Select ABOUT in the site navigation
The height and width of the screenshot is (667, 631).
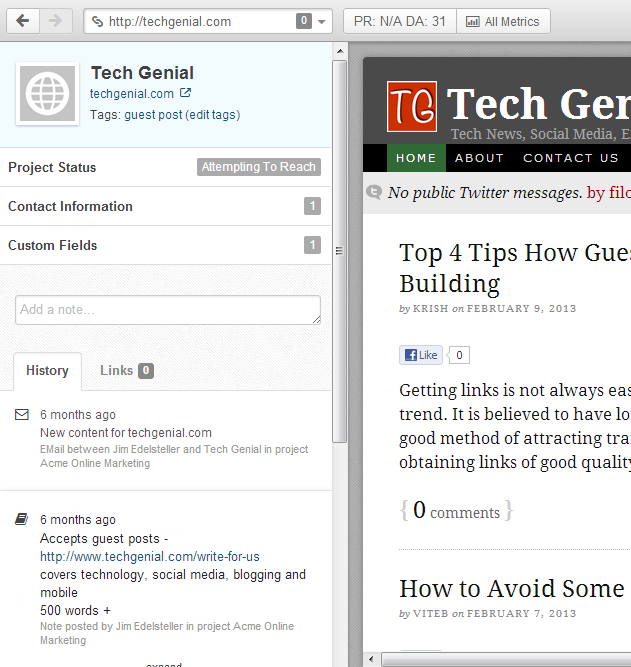click(x=479, y=158)
